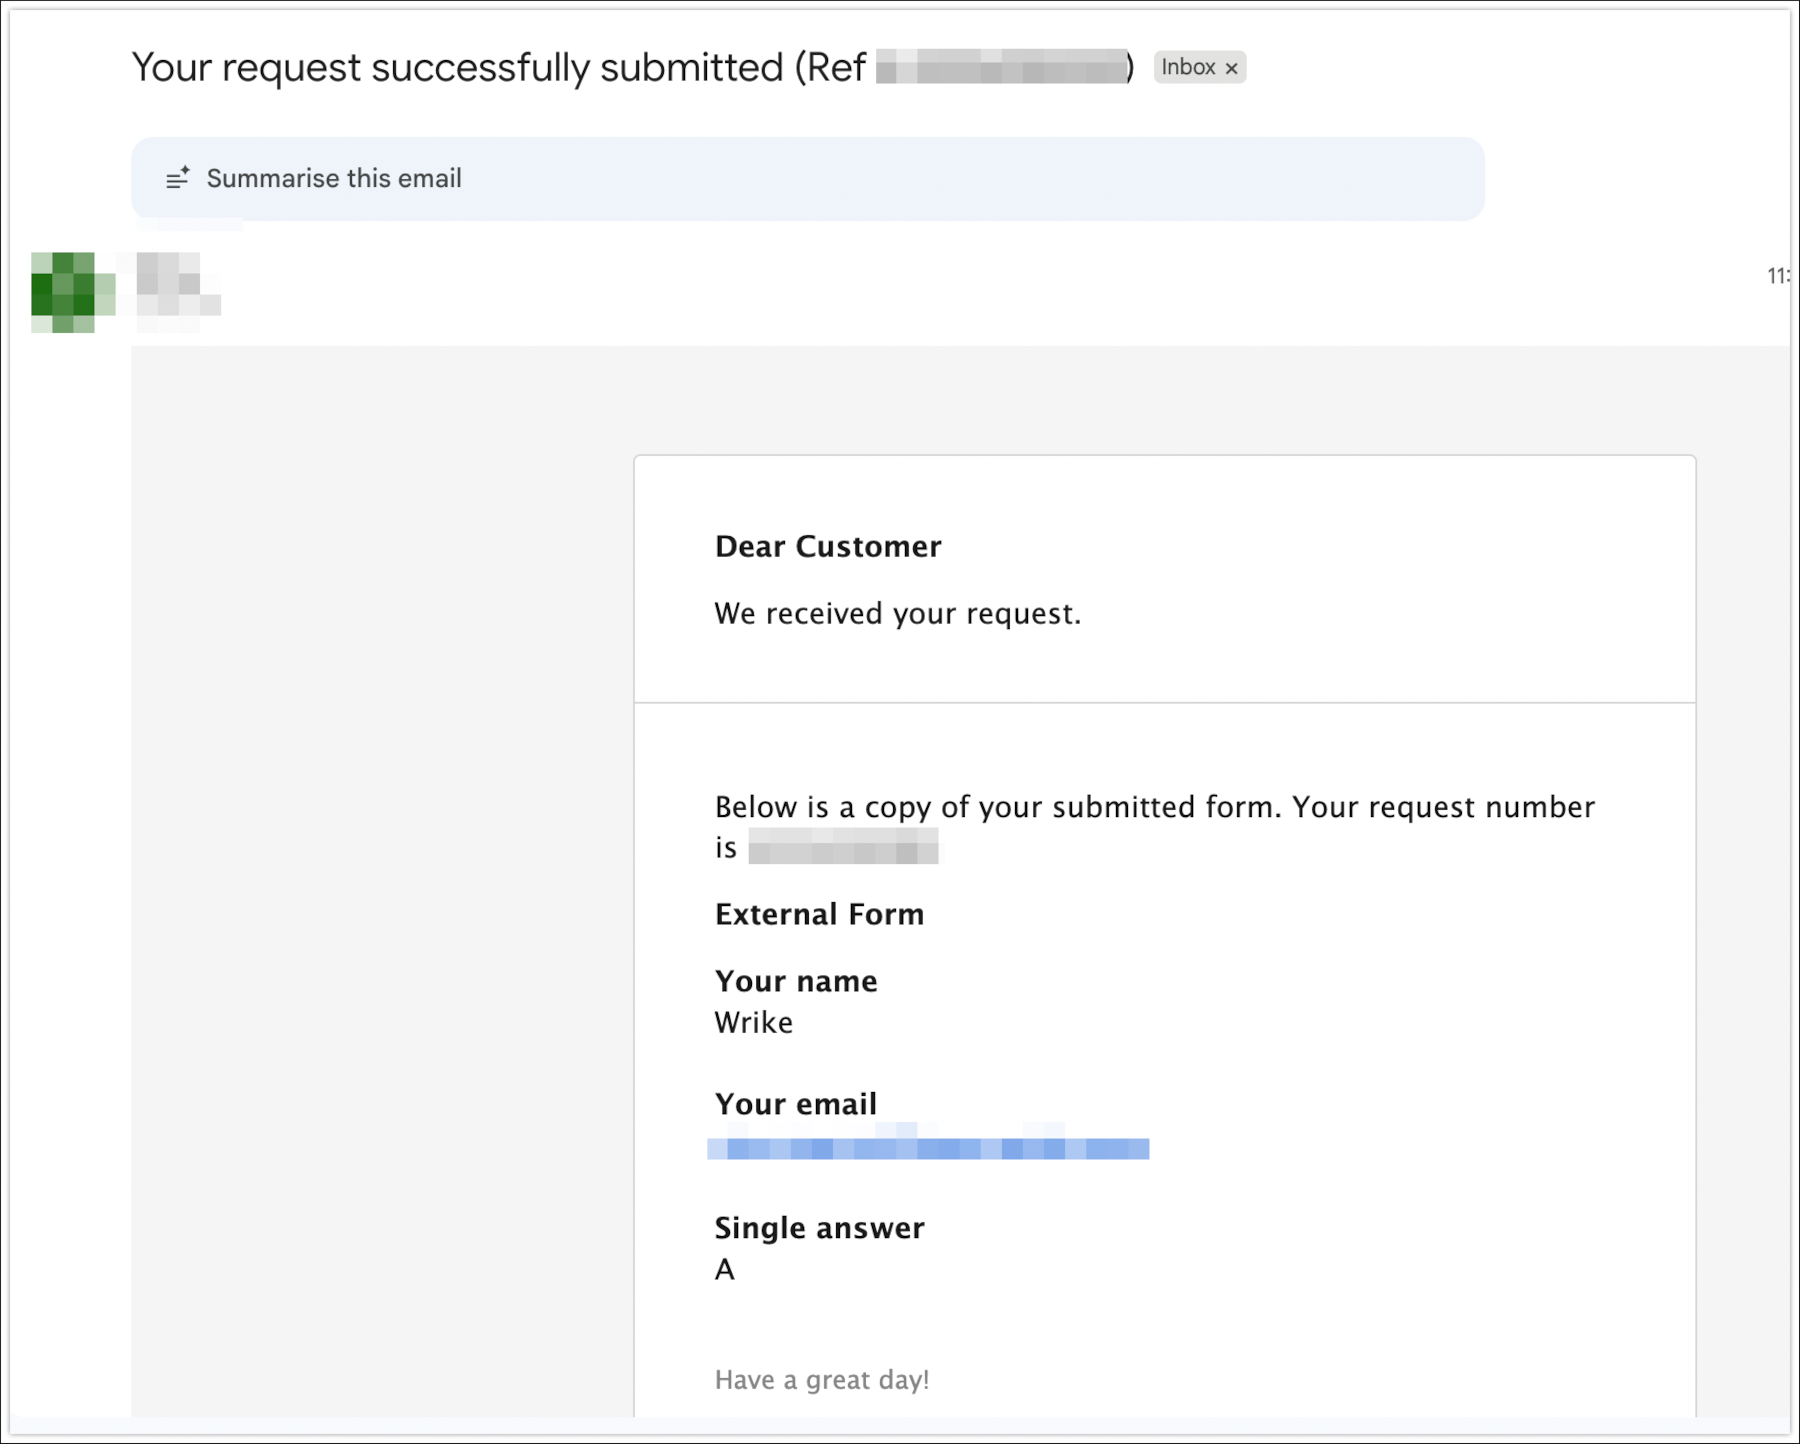Viewport: 1800px width, 1444px height.
Task: Click the Single answer field label
Action: tap(819, 1228)
